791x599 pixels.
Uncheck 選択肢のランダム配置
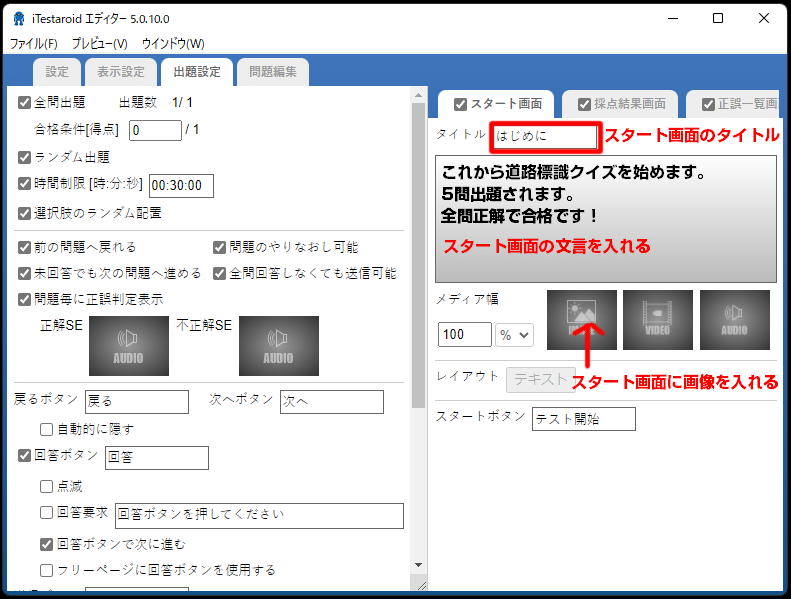(x=24, y=213)
